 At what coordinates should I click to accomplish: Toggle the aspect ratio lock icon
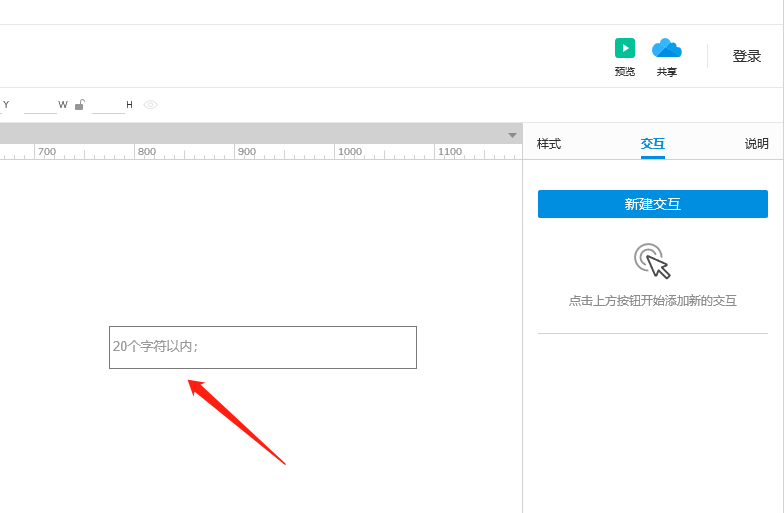[x=80, y=104]
